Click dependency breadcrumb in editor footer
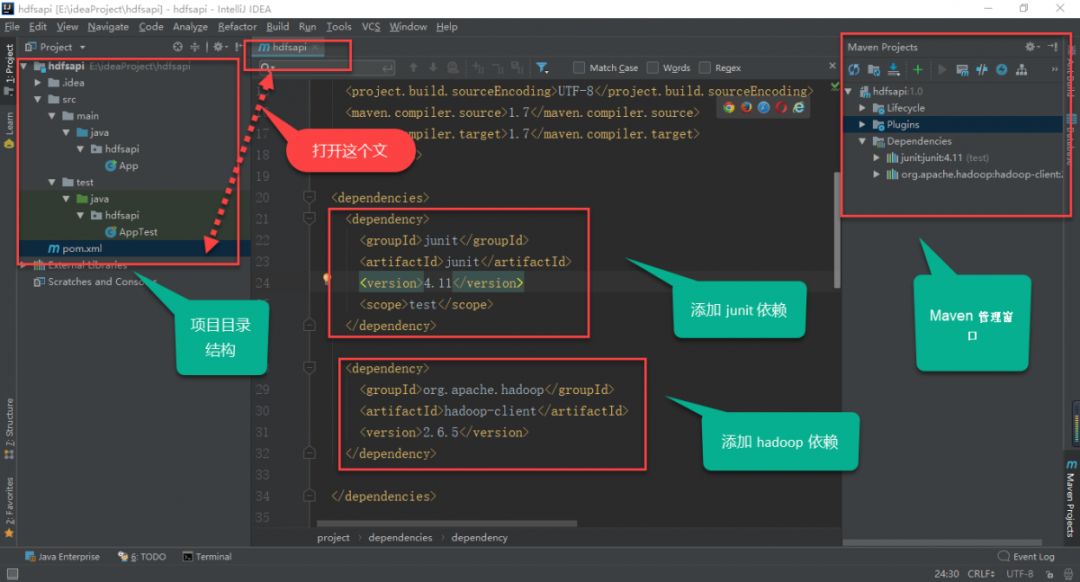 pos(479,537)
